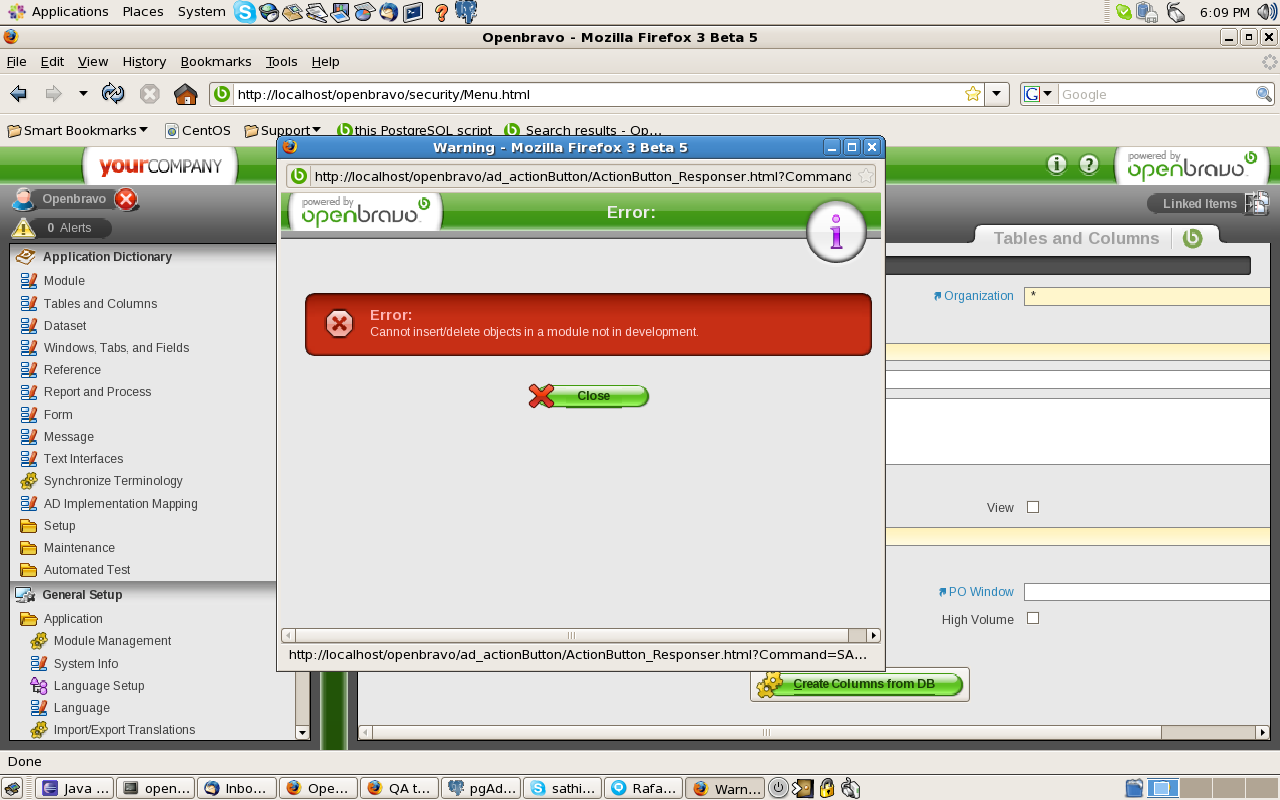
Task: Open the address bar URL history dropdown
Action: [996, 94]
